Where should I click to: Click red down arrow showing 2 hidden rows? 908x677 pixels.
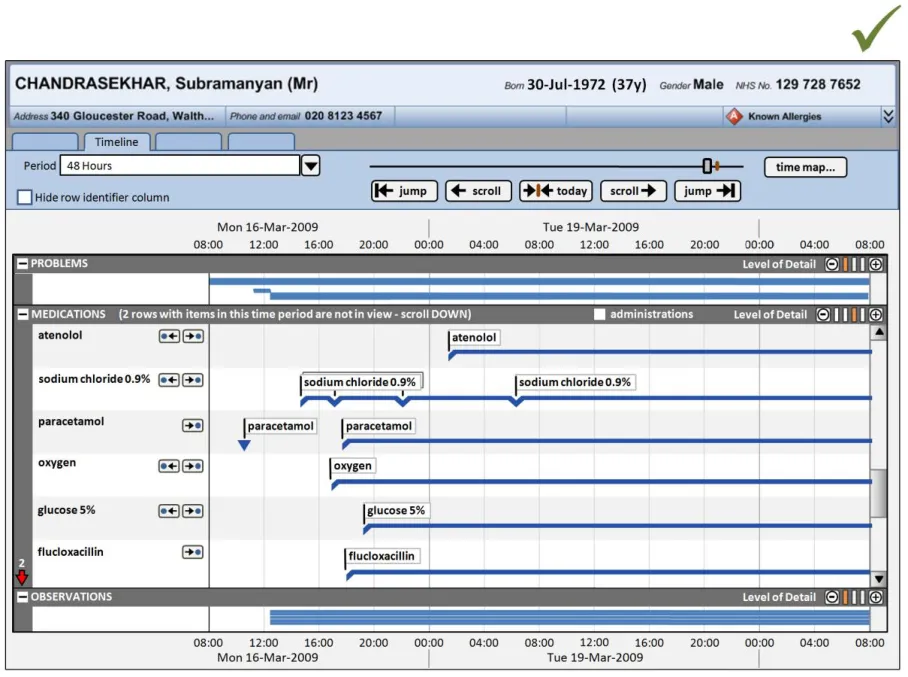(x=22, y=578)
